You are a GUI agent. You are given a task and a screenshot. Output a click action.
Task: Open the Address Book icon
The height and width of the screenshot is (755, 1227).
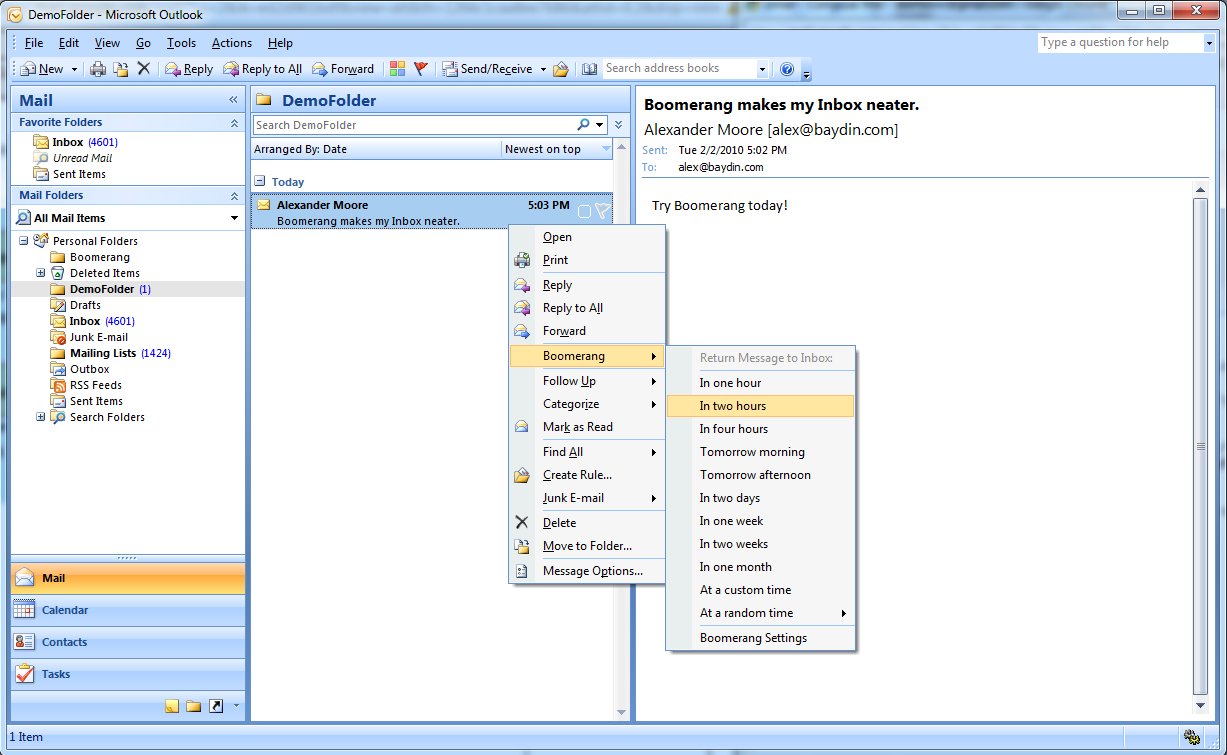coord(590,69)
